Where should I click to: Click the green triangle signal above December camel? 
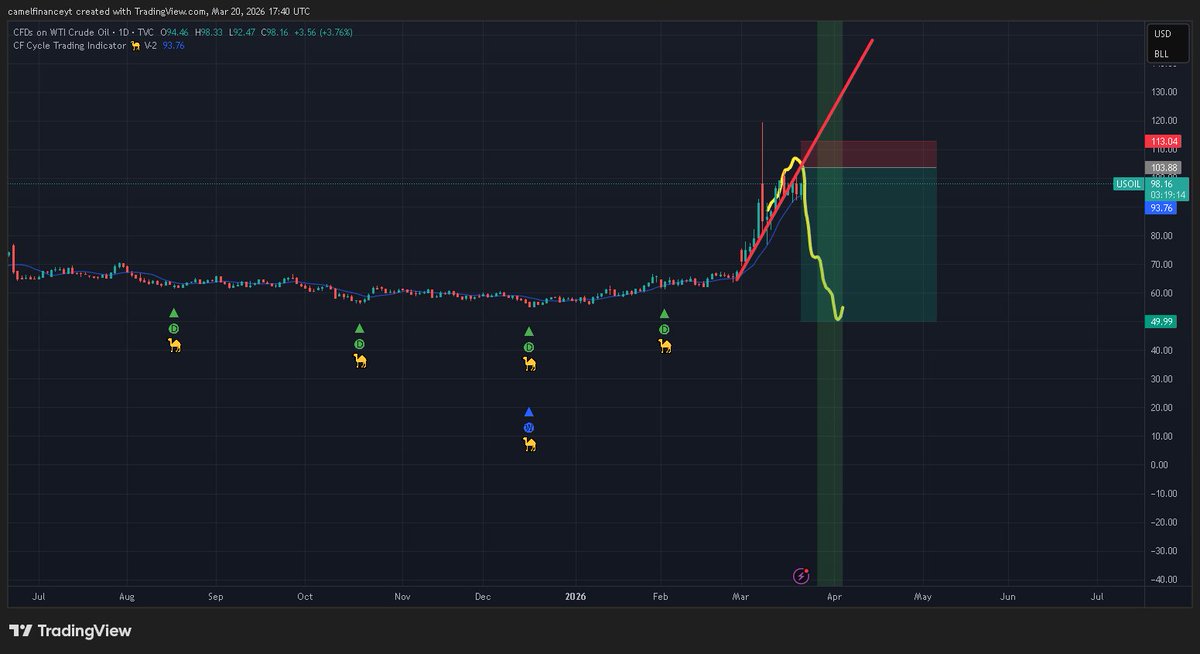pos(528,331)
